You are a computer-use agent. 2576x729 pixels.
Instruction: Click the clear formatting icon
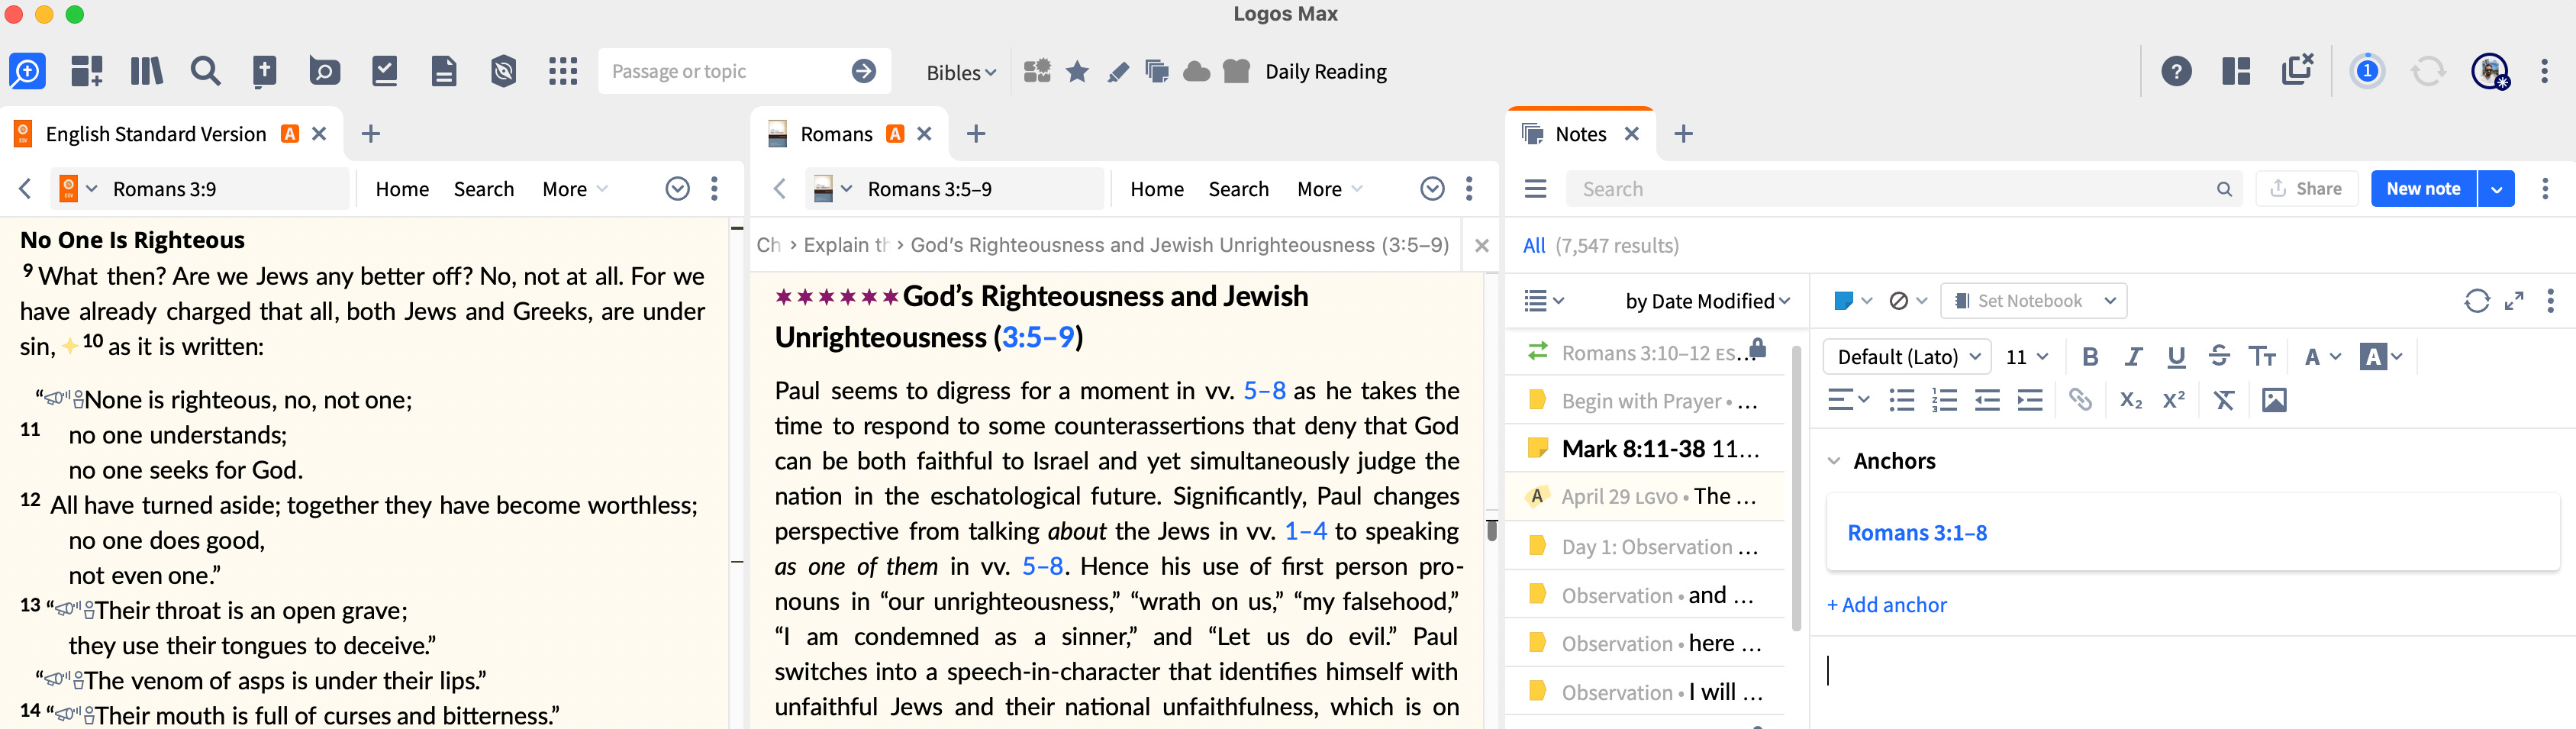point(2223,401)
